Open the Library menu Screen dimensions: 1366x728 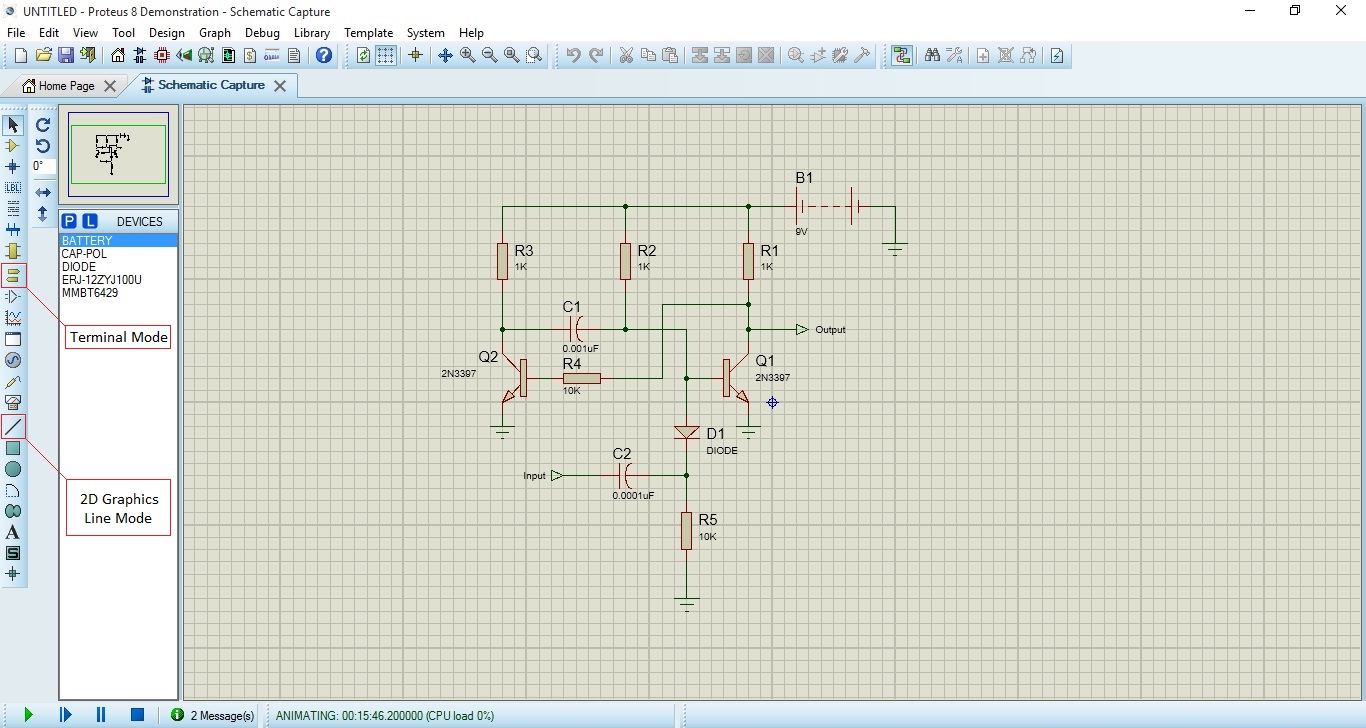[311, 33]
